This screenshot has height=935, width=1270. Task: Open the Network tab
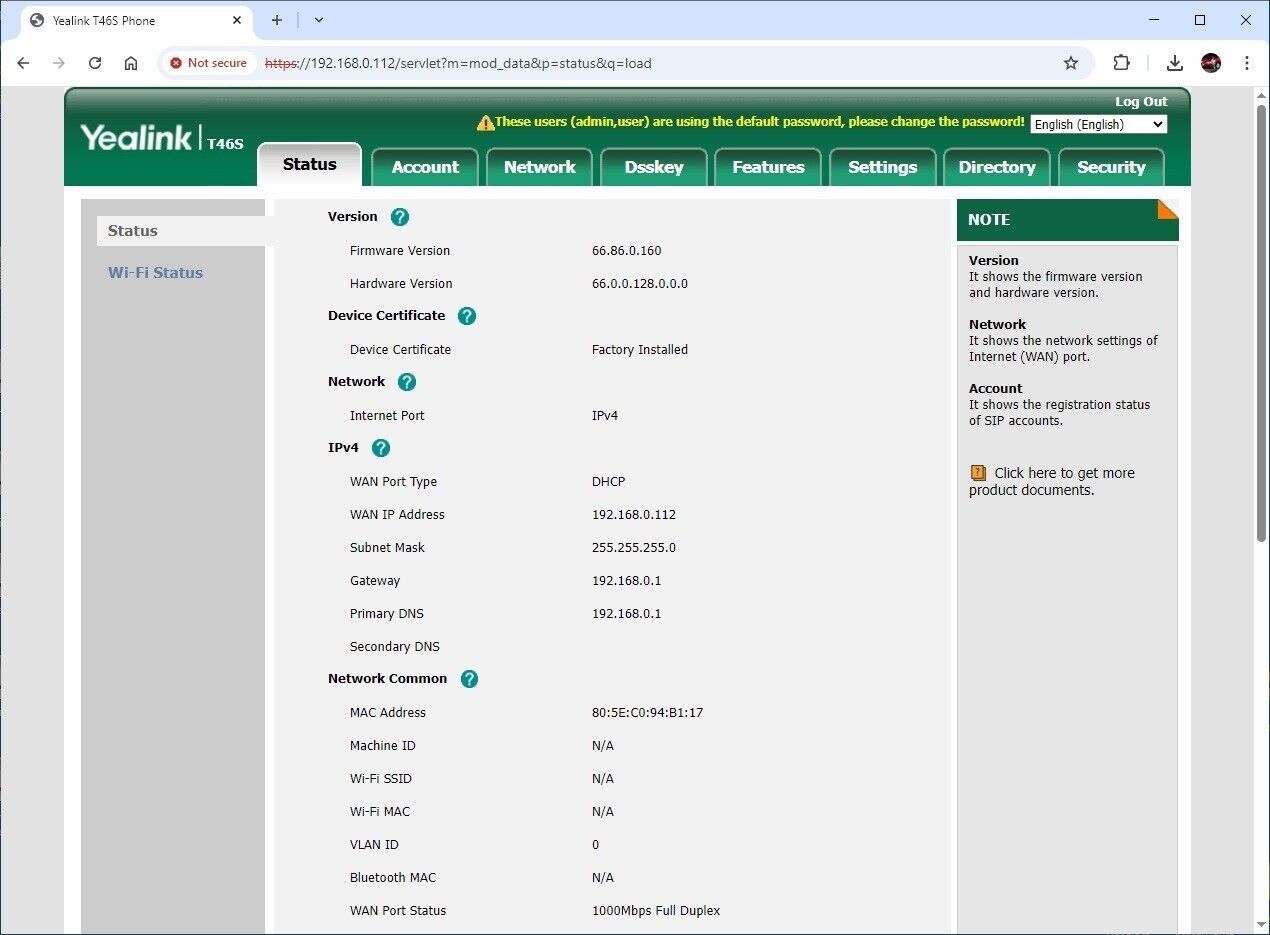coord(540,167)
